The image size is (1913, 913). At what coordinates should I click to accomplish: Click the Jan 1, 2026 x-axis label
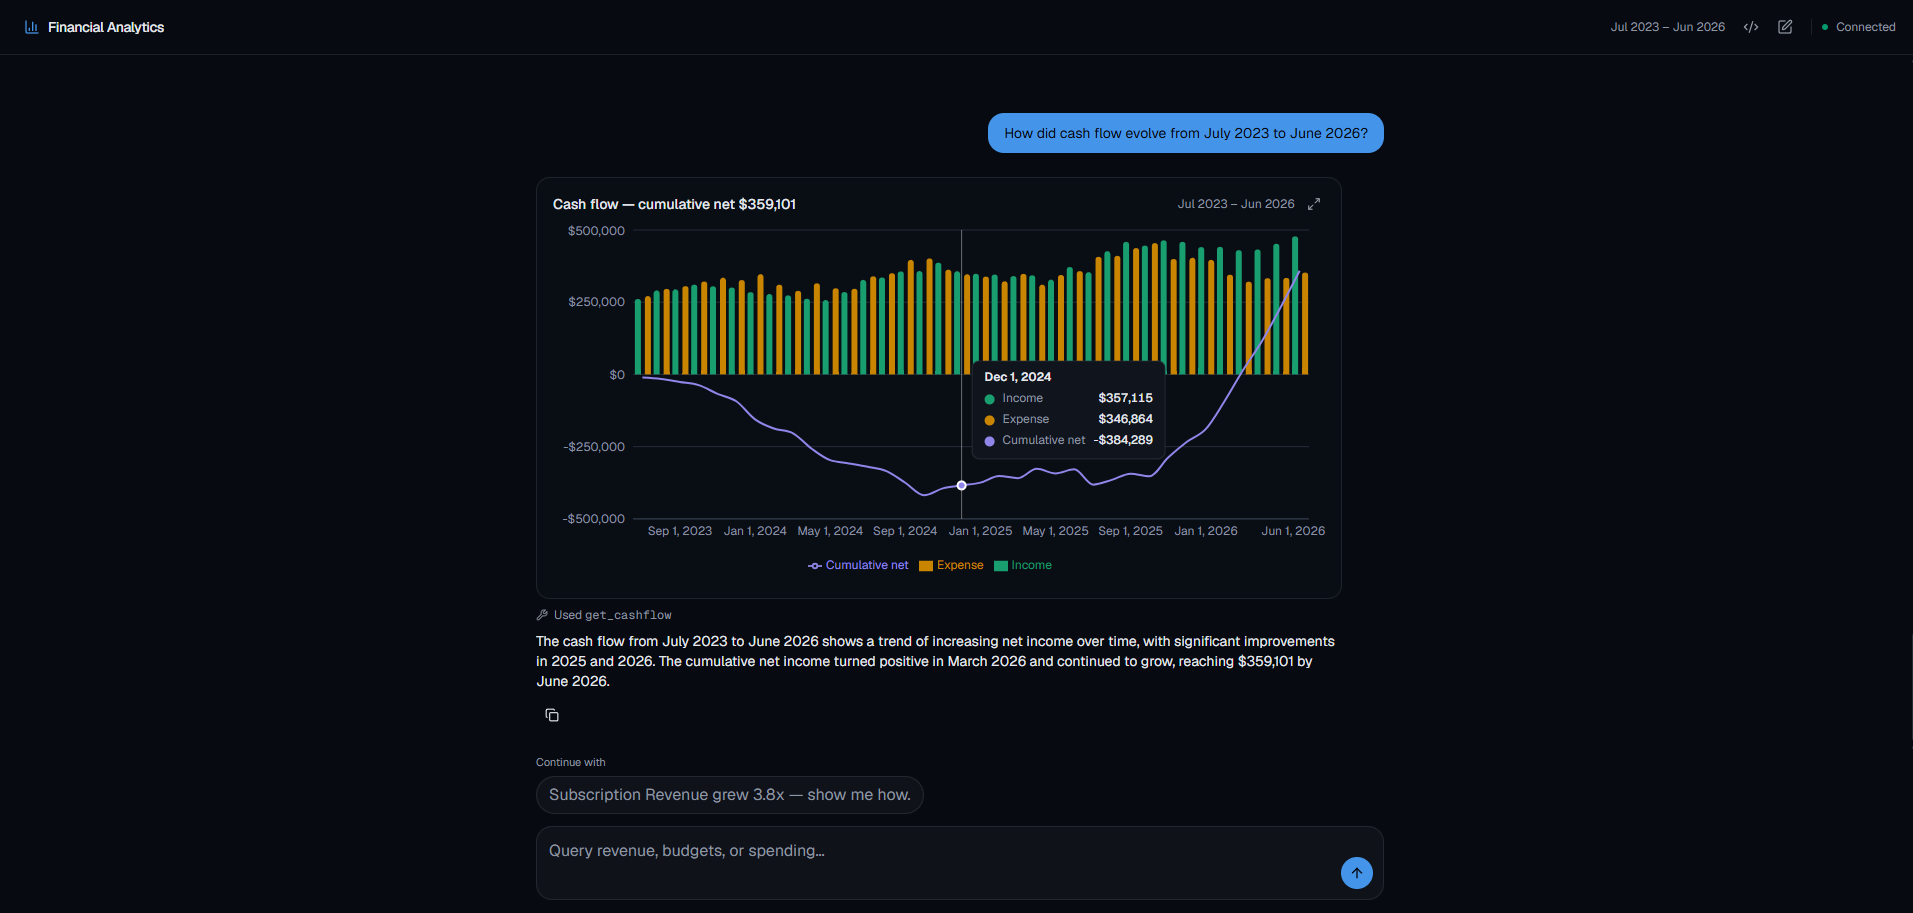[1206, 531]
